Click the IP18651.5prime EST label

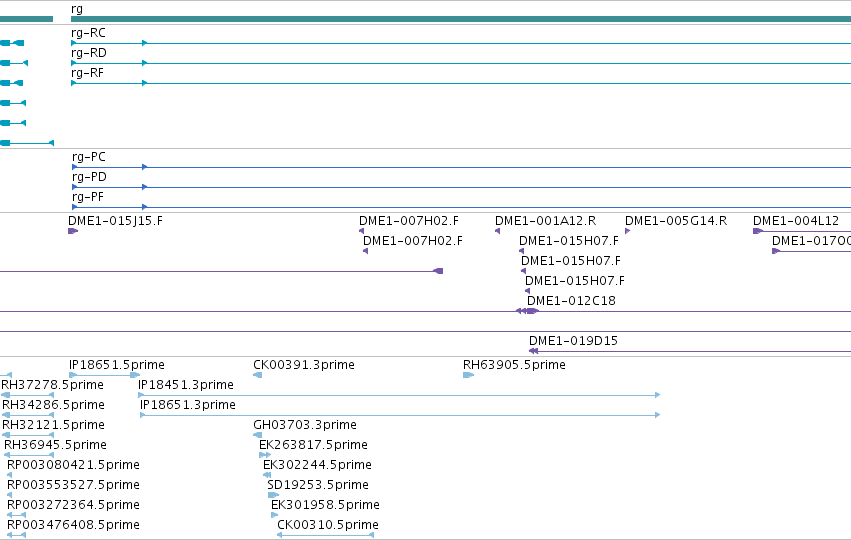(x=117, y=365)
